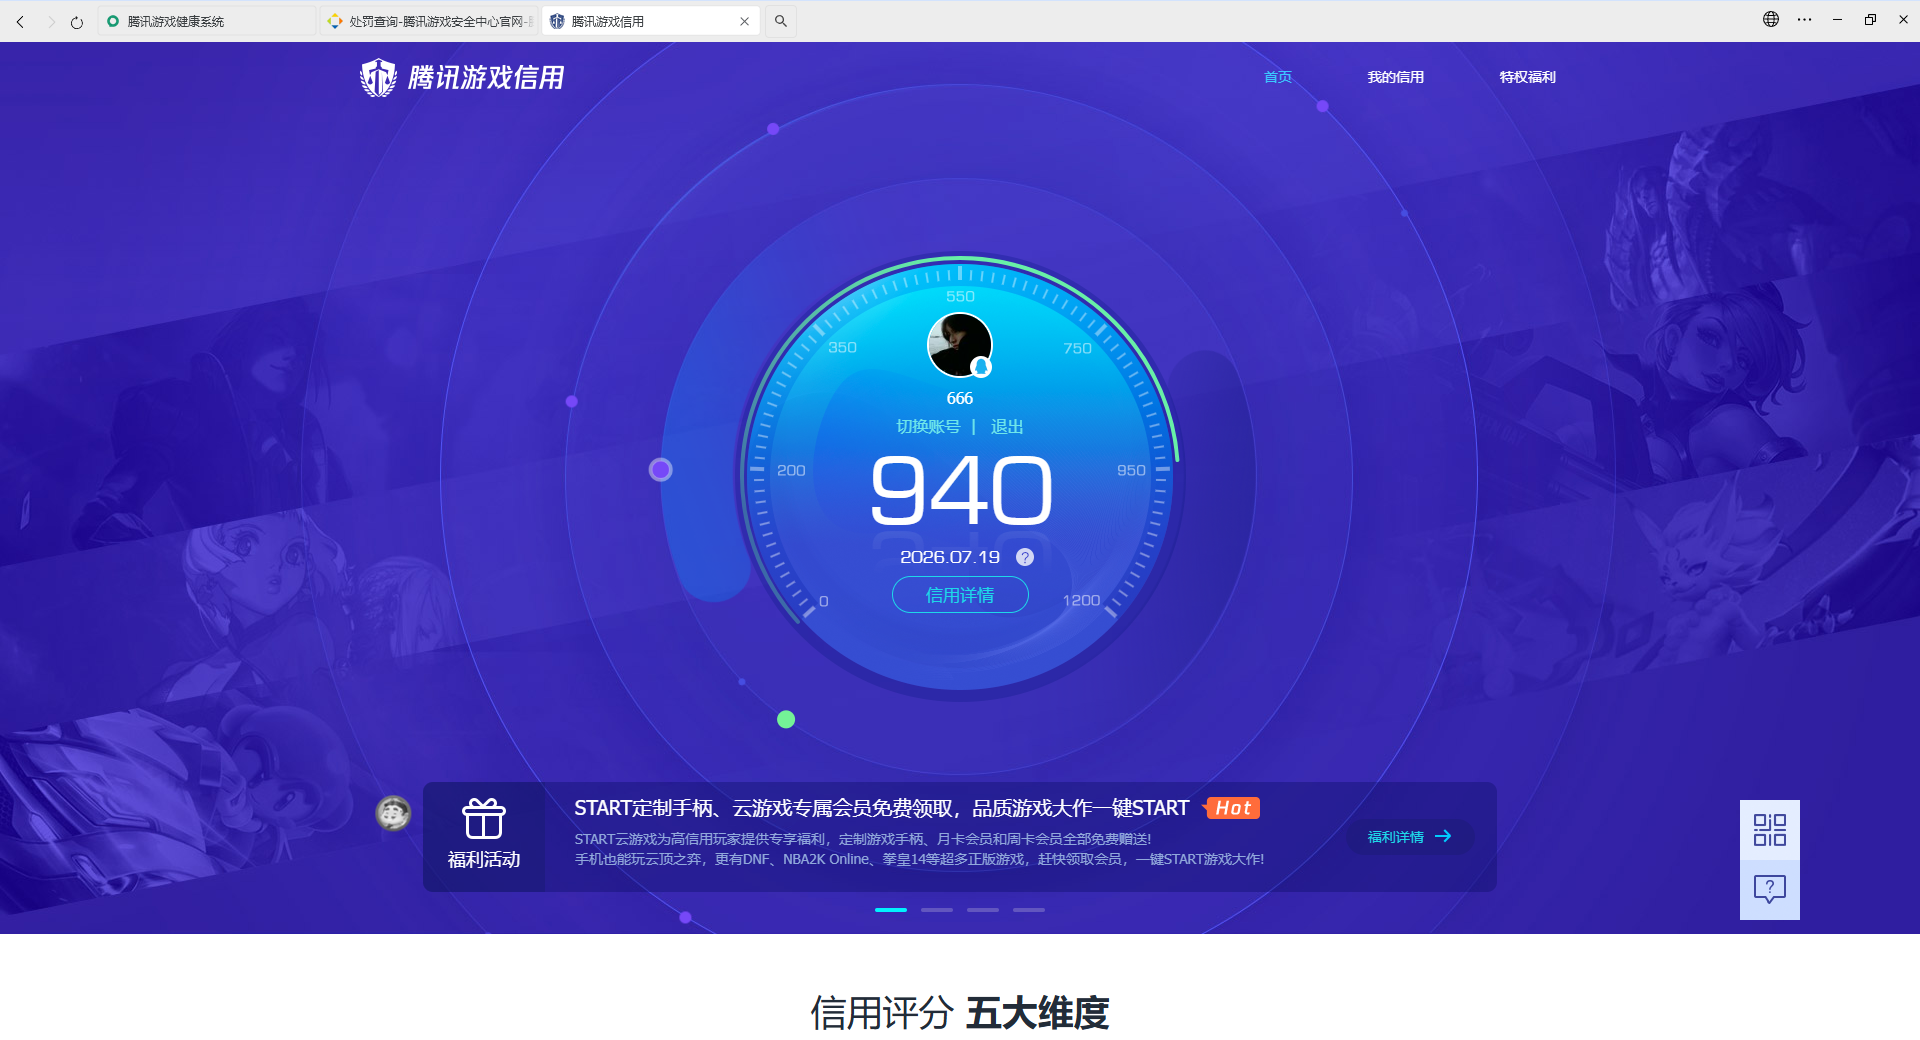Open 我的信用 navigation item
This screenshot has width=1920, height=1040.
[1396, 77]
